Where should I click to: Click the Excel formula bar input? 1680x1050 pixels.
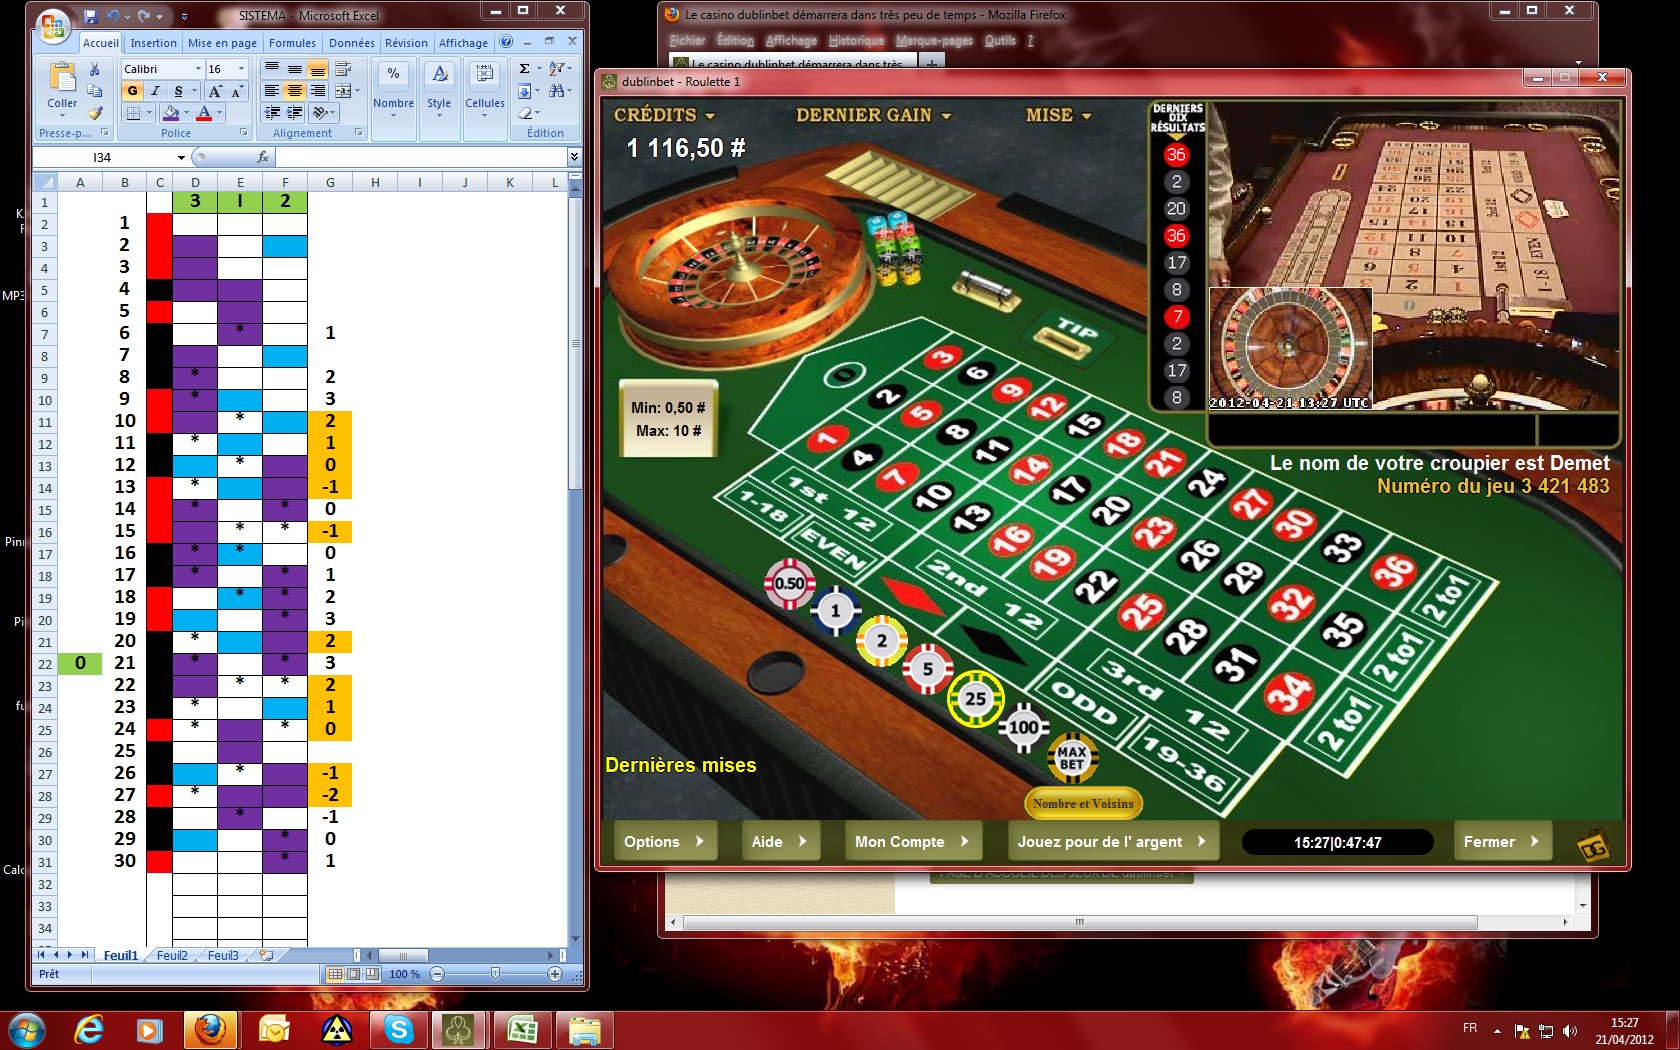click(420, 157)
